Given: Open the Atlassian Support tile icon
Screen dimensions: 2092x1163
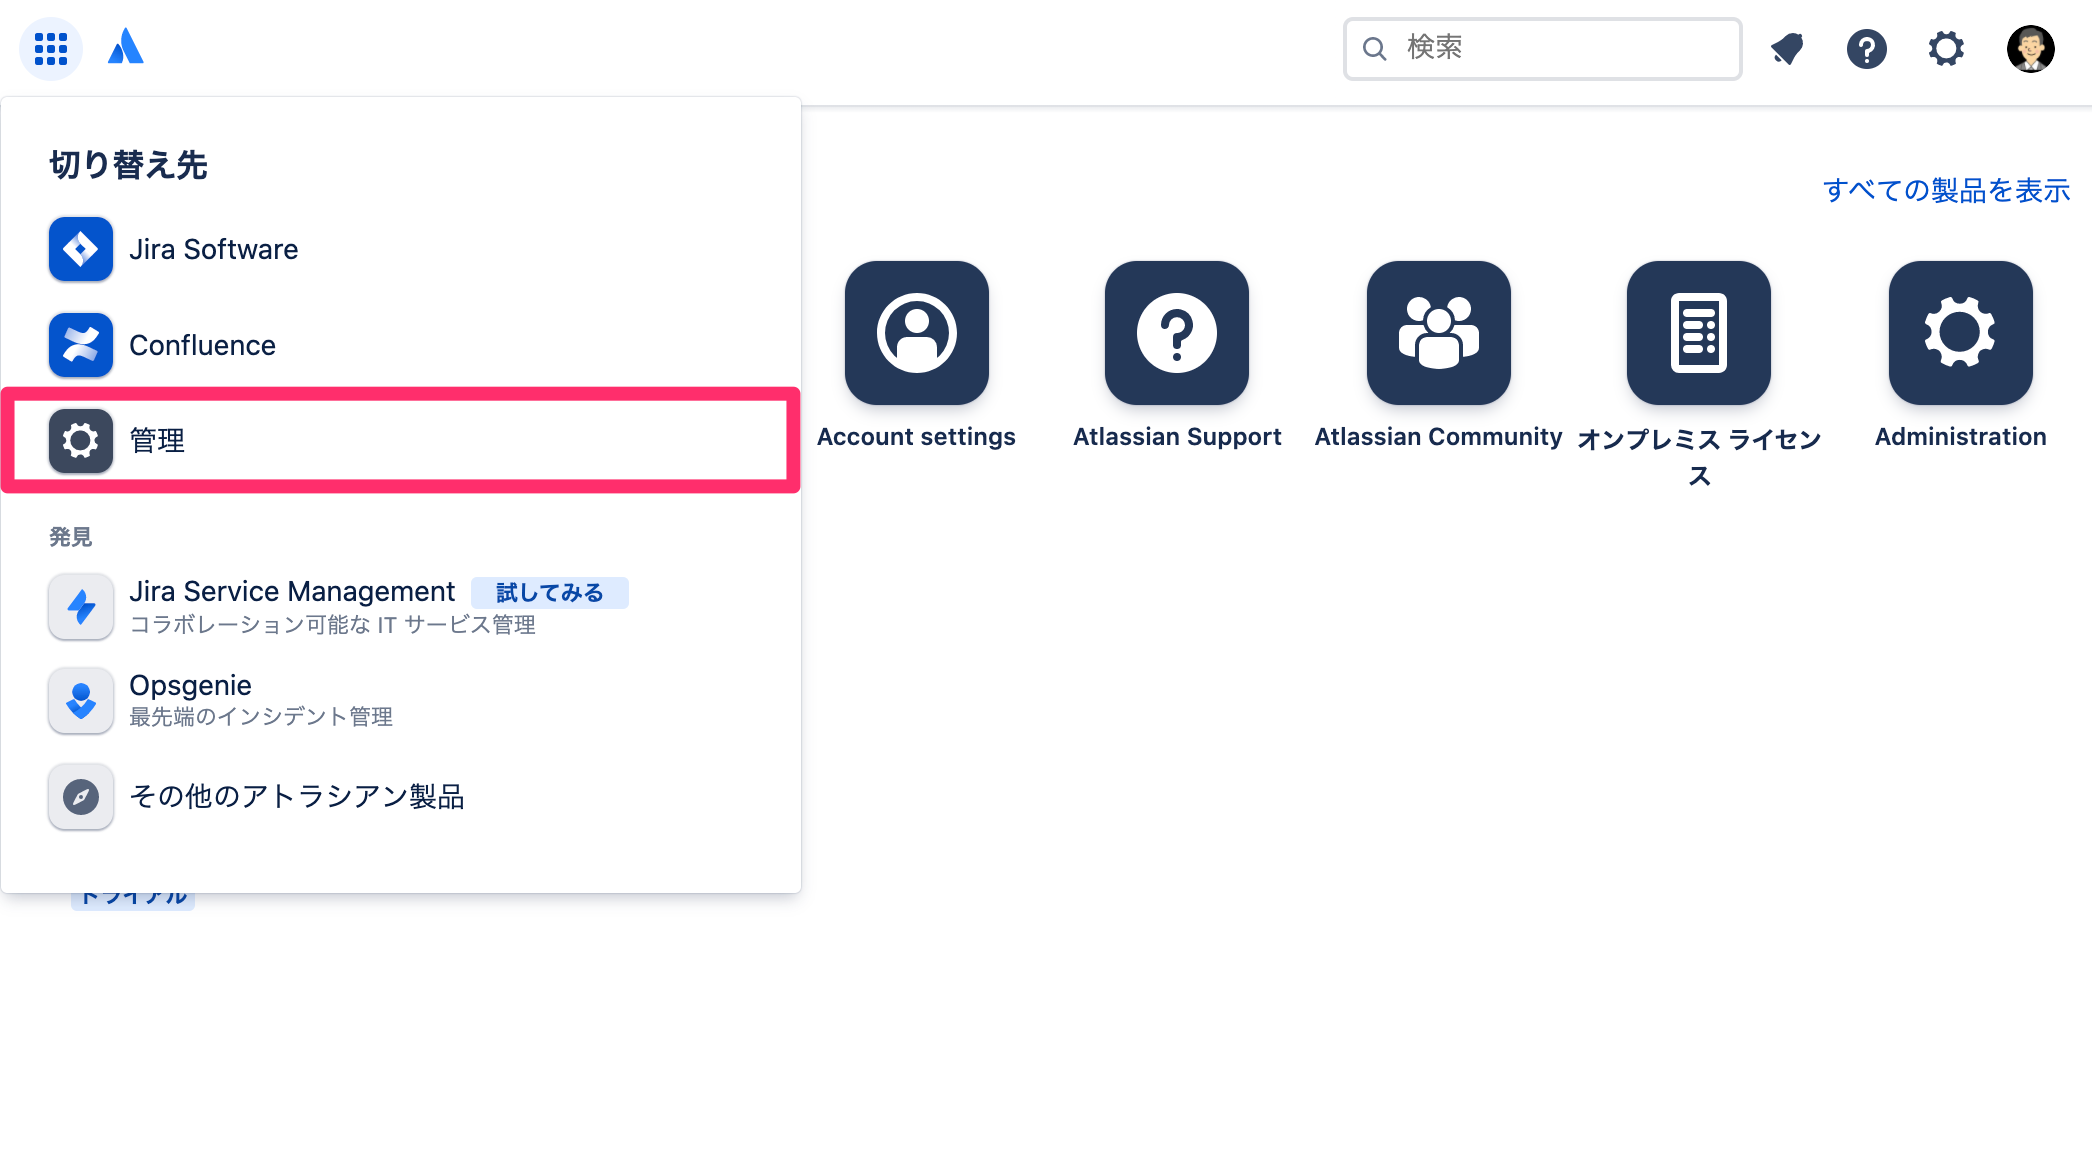Looking at the screenshot, I should coord(1177,333).
